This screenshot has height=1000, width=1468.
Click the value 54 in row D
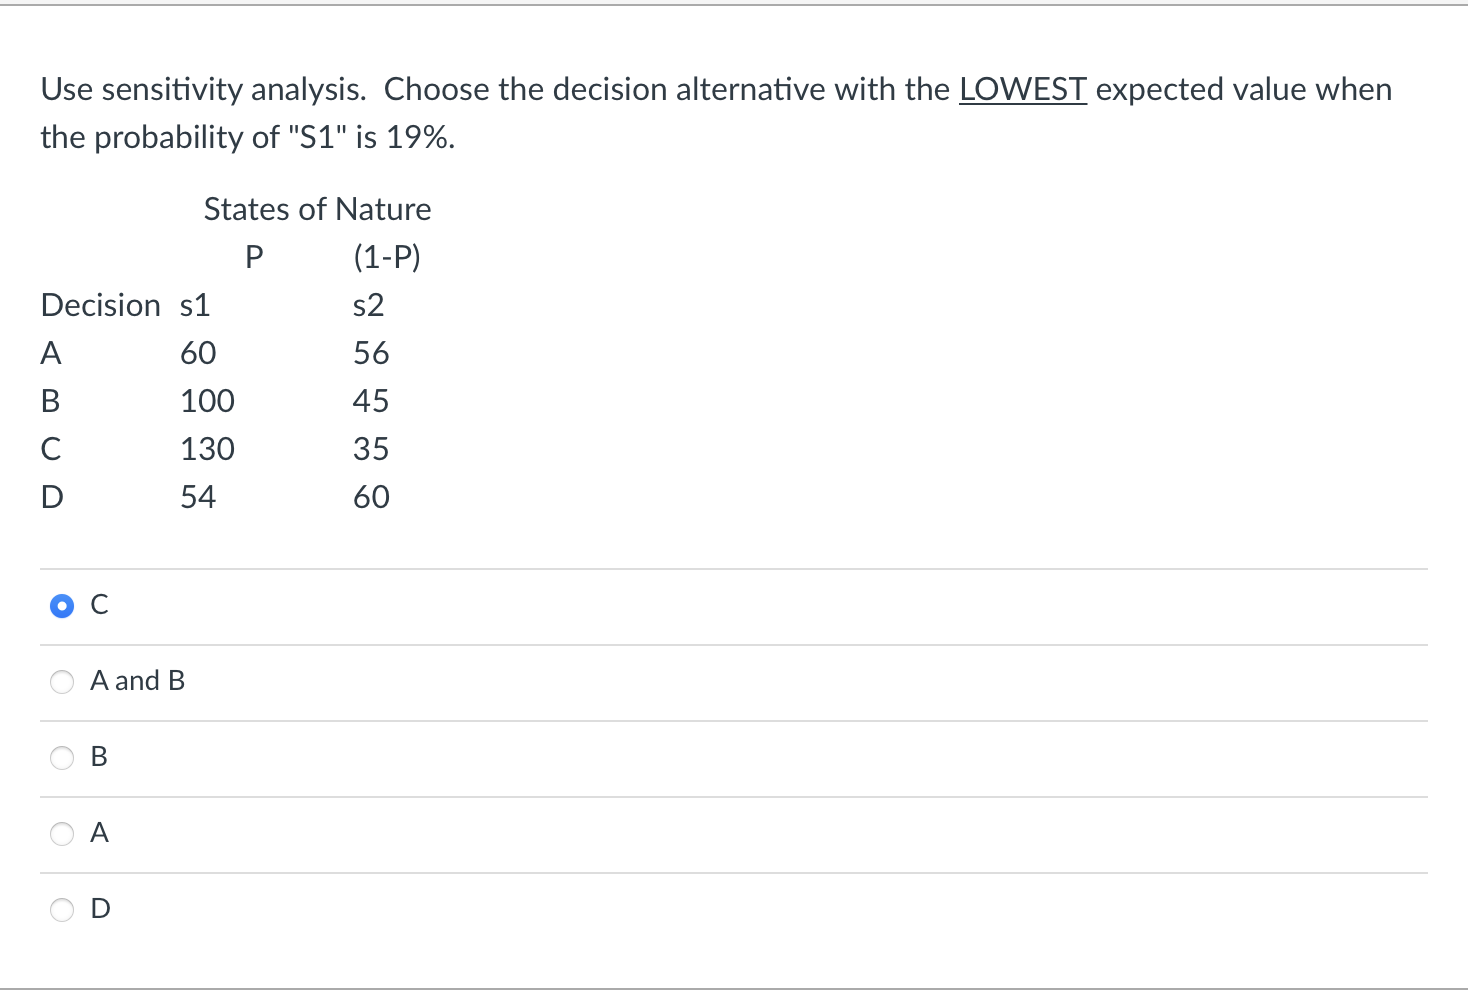click(197, 497)
